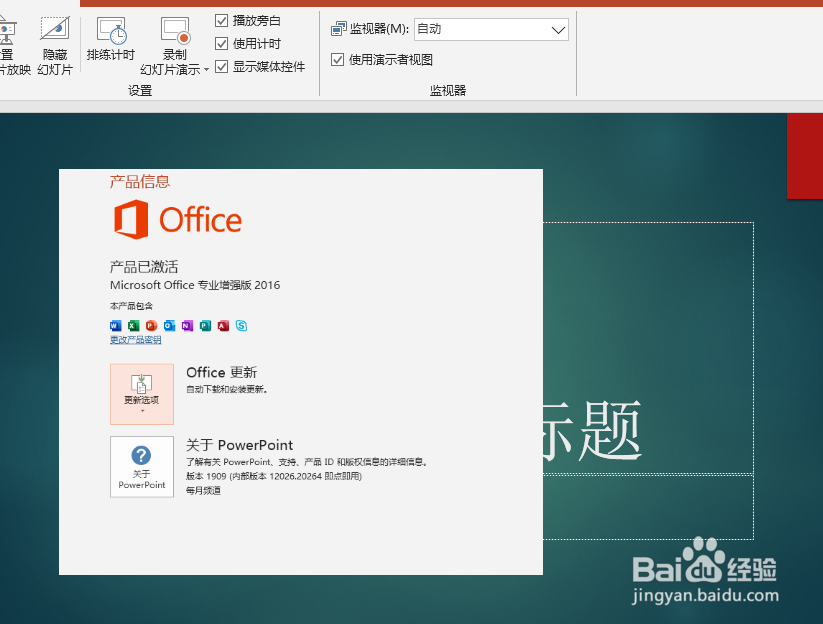Screen dimensions: 823x624
Task: Click the Office 更新 heading
Action: pyautogui.click(x=221, y=372)
